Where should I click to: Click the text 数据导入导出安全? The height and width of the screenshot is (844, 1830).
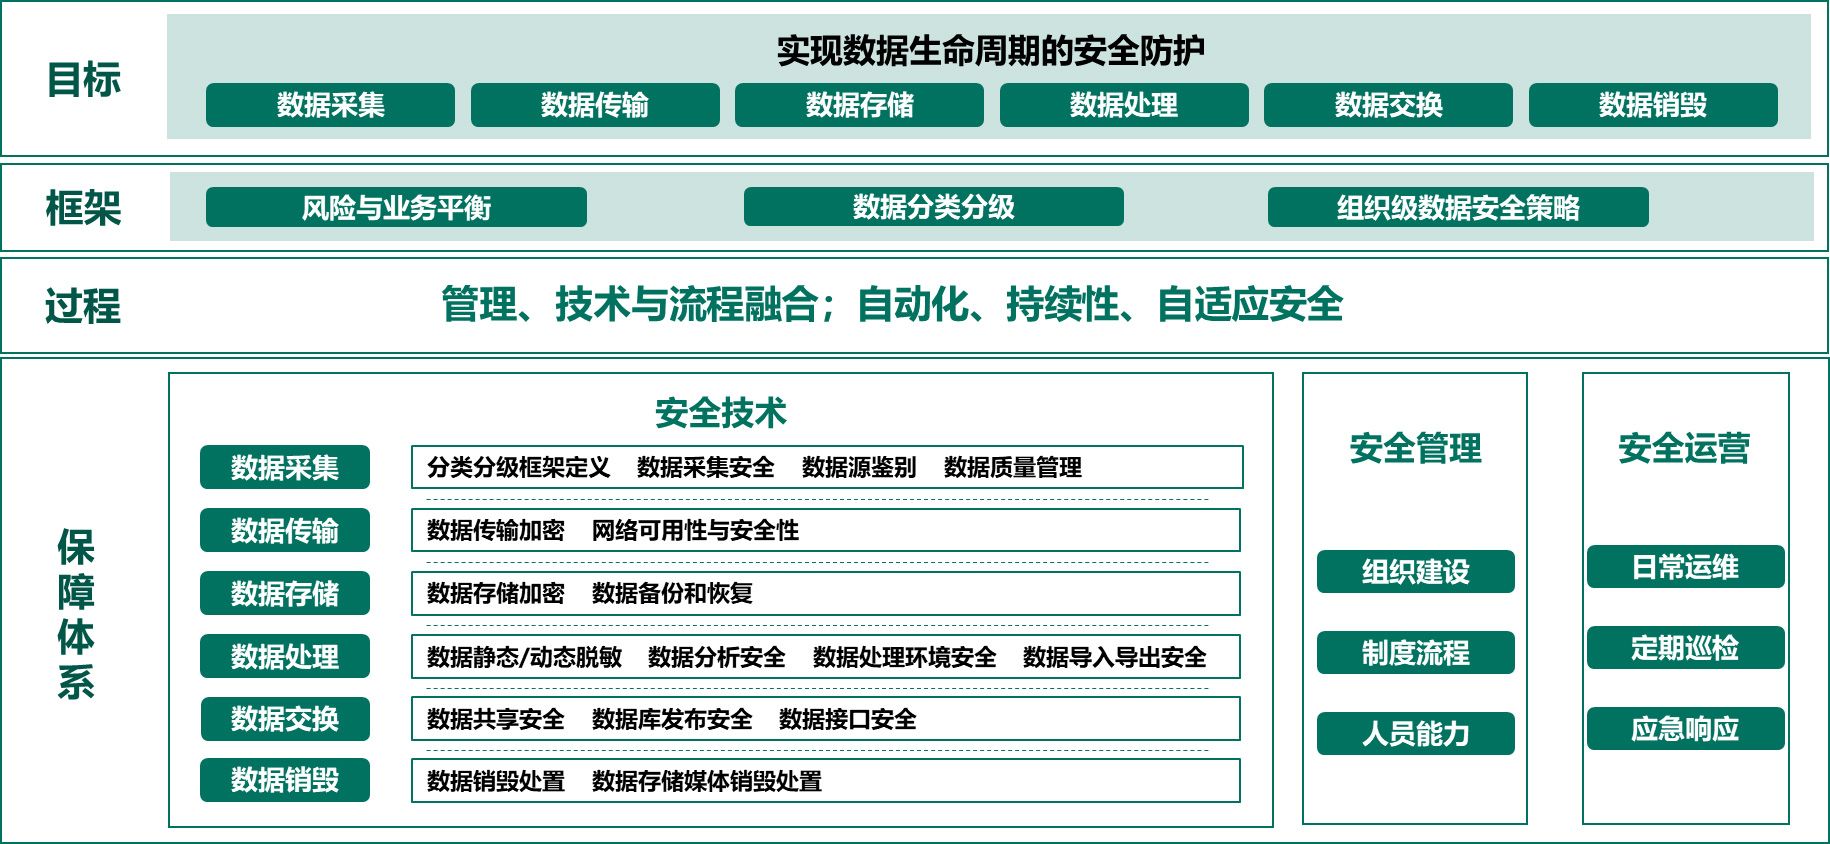pyautogui.click(x=1114, y=657)
